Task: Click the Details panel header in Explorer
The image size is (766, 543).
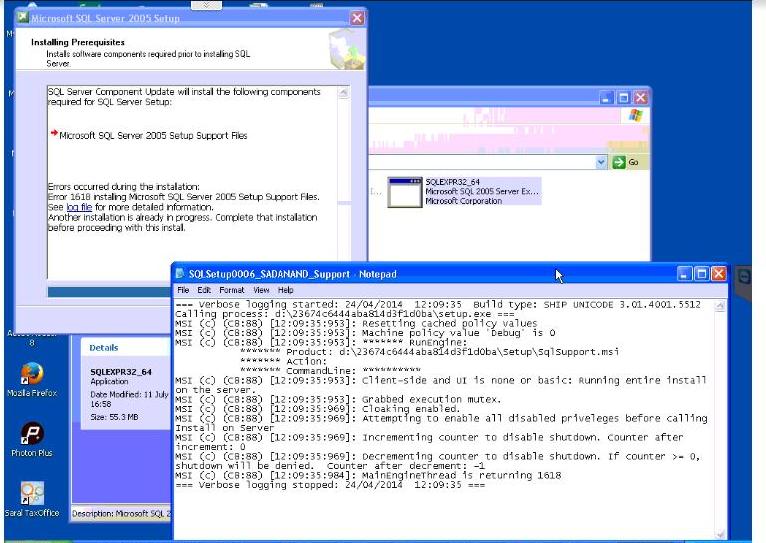Action: tap(105, 348)
